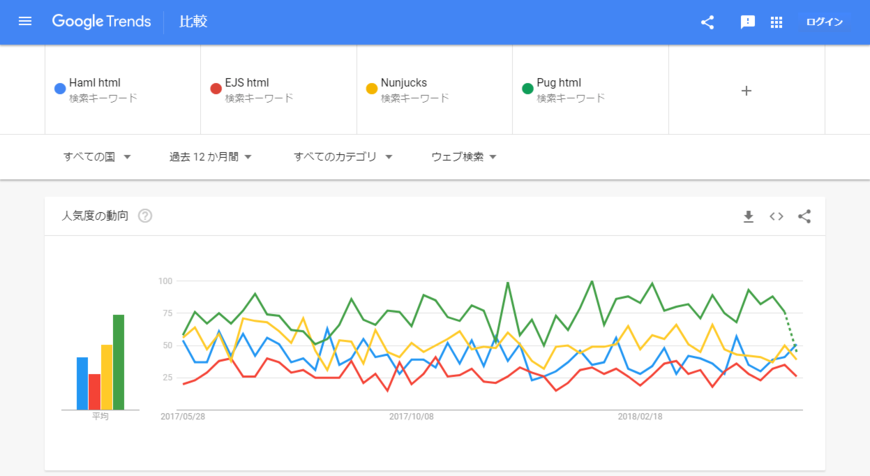Open the send feedback icon
870x476 pixels.
pos(747,22)
